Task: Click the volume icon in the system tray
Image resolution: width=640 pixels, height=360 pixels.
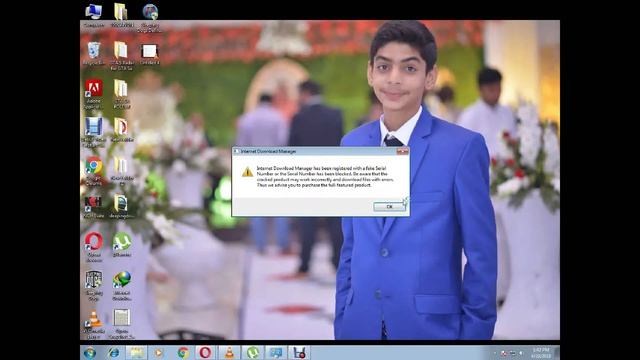Action: 521,353
